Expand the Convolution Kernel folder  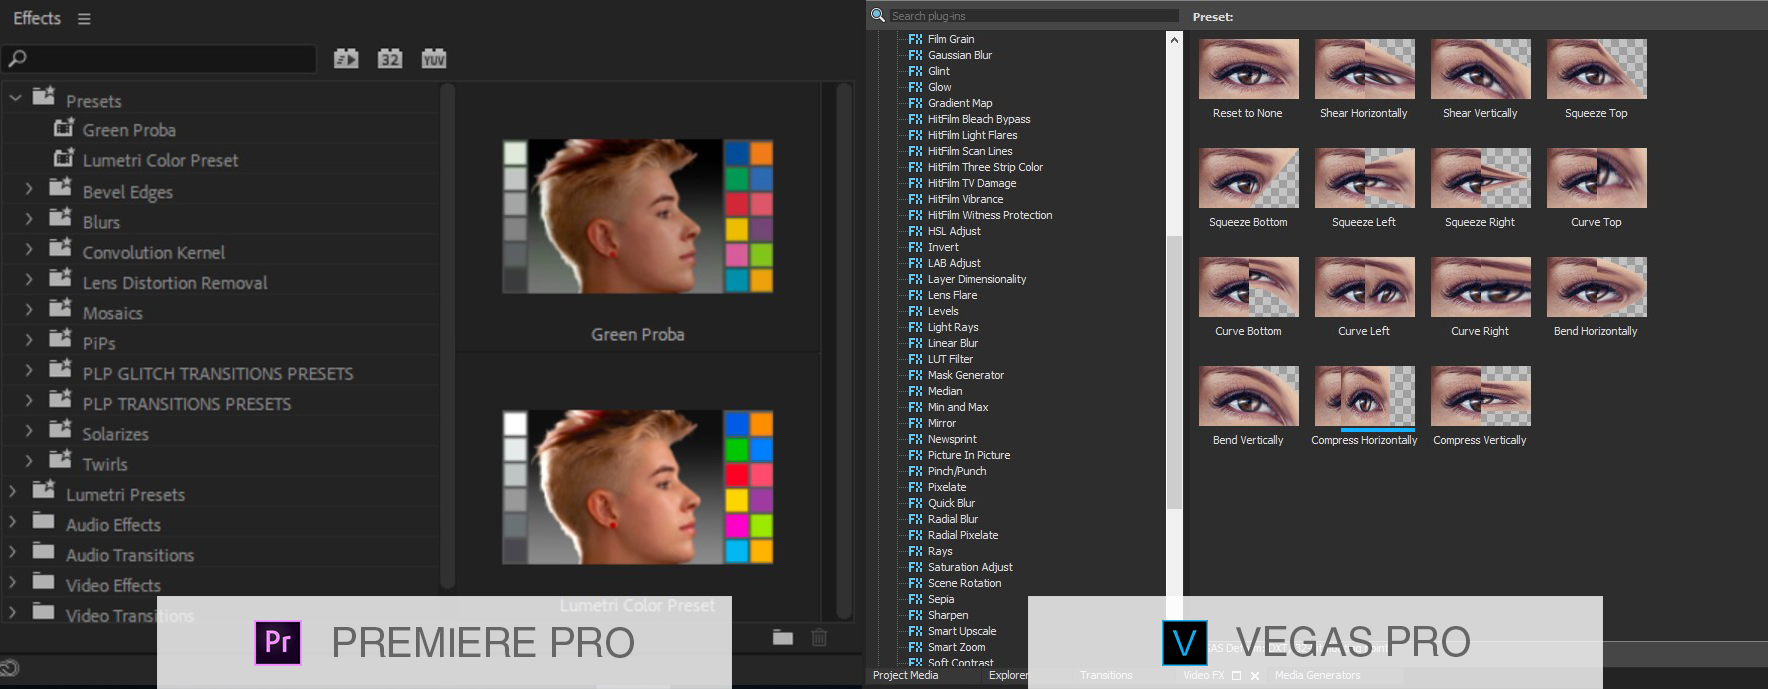(29, 249)
